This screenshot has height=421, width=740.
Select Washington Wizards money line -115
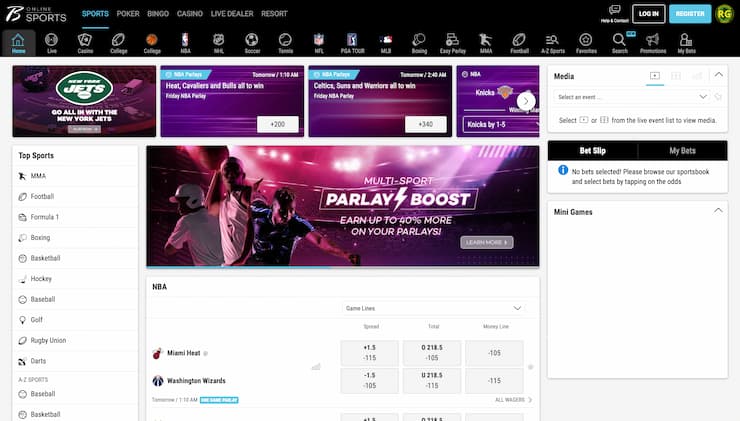[494, 380]
